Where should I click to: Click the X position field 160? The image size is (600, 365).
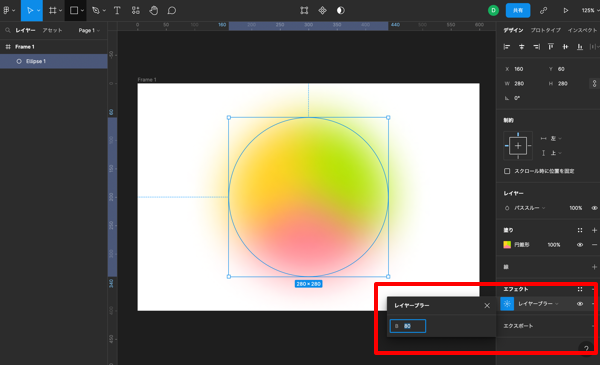(519, 69)
